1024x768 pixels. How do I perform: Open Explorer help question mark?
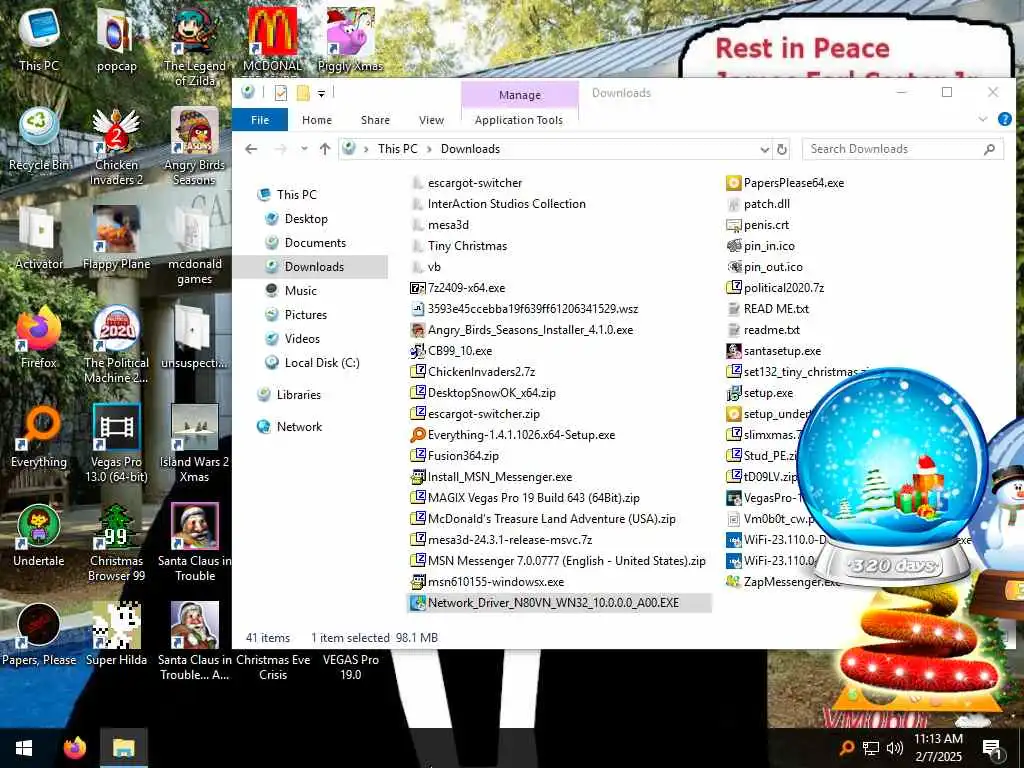point(1004,120)
